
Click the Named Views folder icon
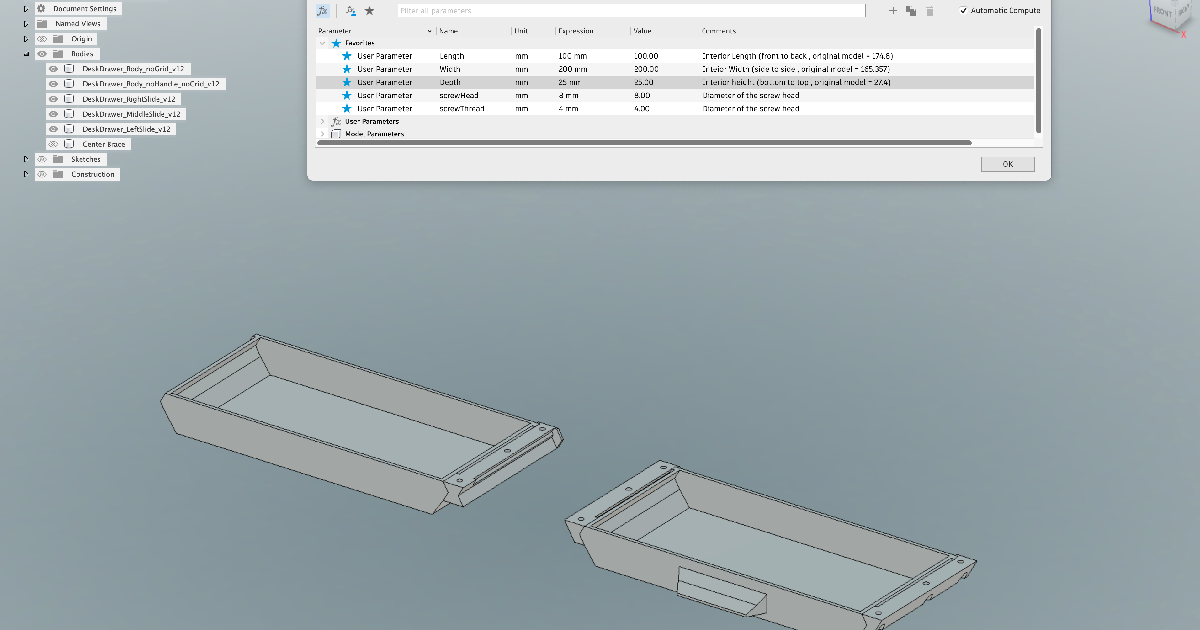click(x=41, y=22)
